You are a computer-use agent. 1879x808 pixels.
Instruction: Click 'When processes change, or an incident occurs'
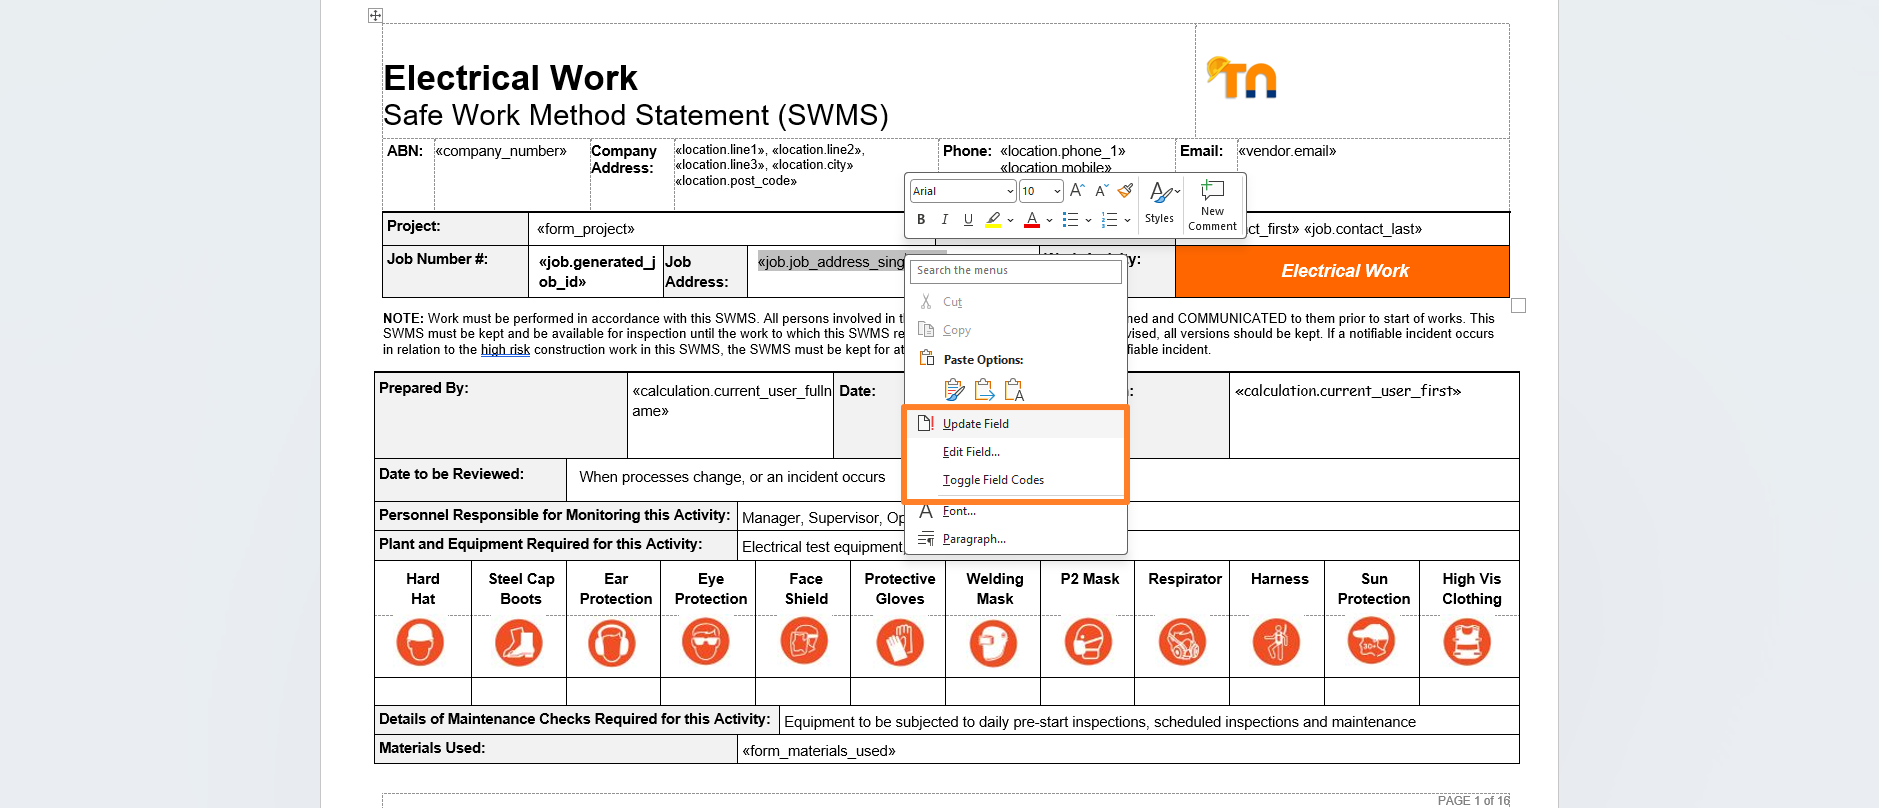tap(732, 477)
